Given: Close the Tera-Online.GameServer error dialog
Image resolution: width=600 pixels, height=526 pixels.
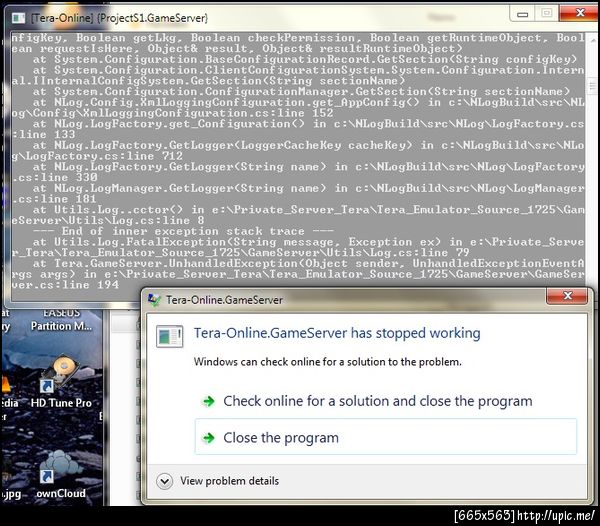Looking at the screenshot, I should click(567, 296).
